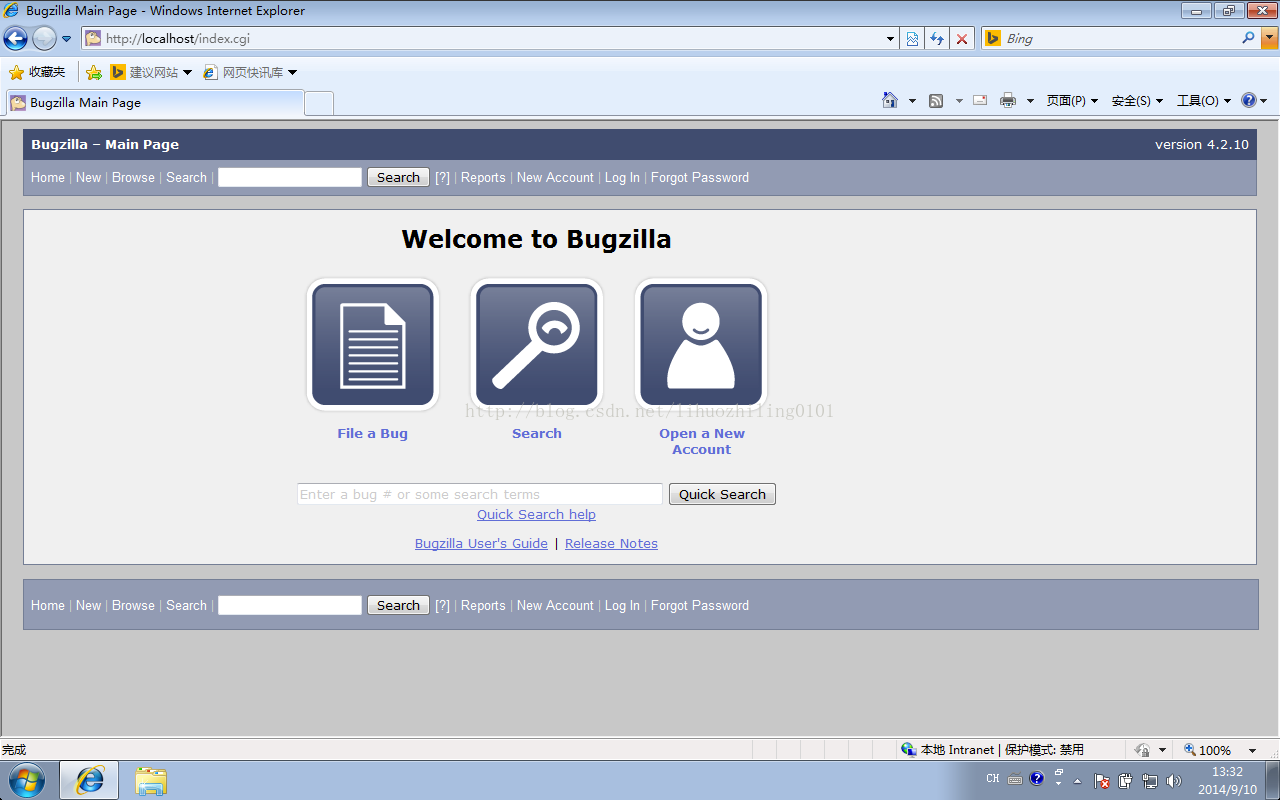
Task: Show hidden tray icons arrow
Action: click(x=1078, y=781)
